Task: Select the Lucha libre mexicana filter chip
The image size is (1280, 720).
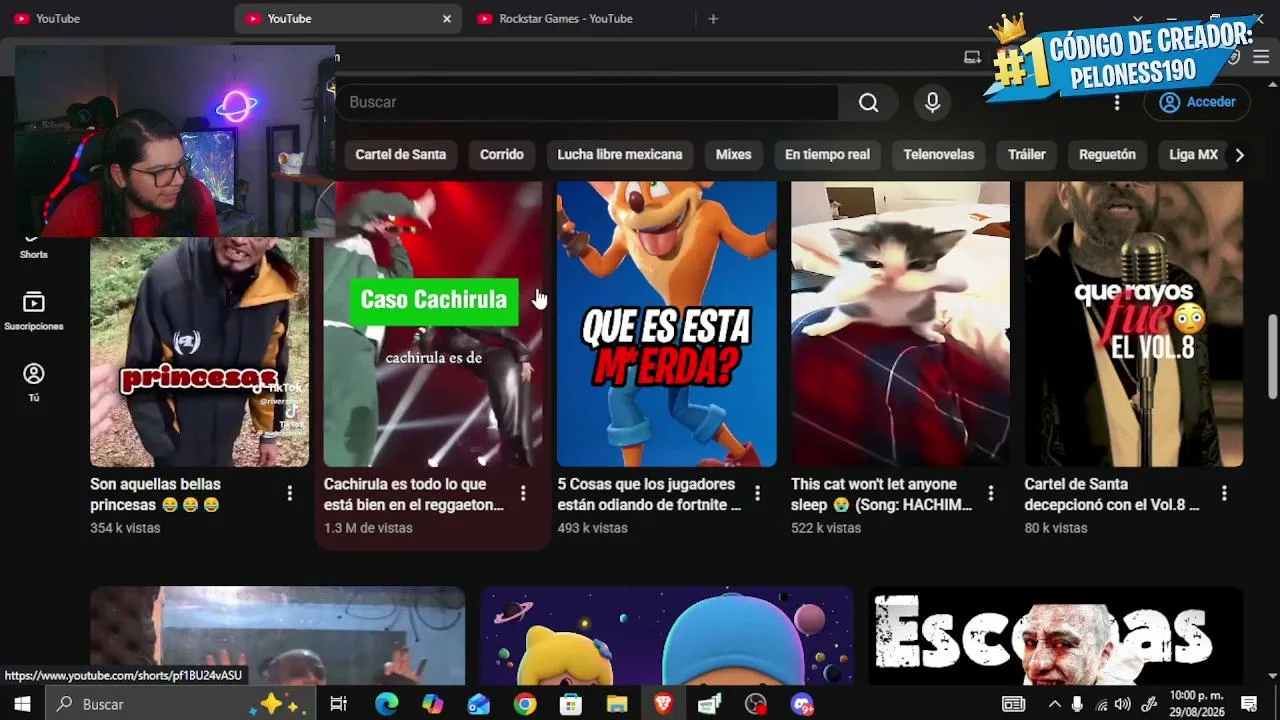Action: [620, 155]
